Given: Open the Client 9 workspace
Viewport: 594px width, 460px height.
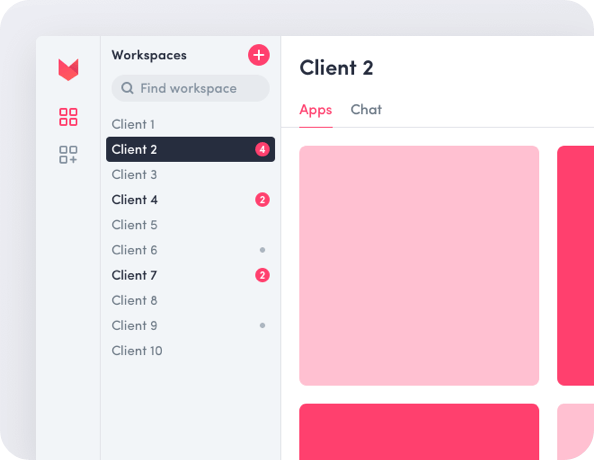Looking at the screenshot, I should pyautogui.click(x=191, y=325).
